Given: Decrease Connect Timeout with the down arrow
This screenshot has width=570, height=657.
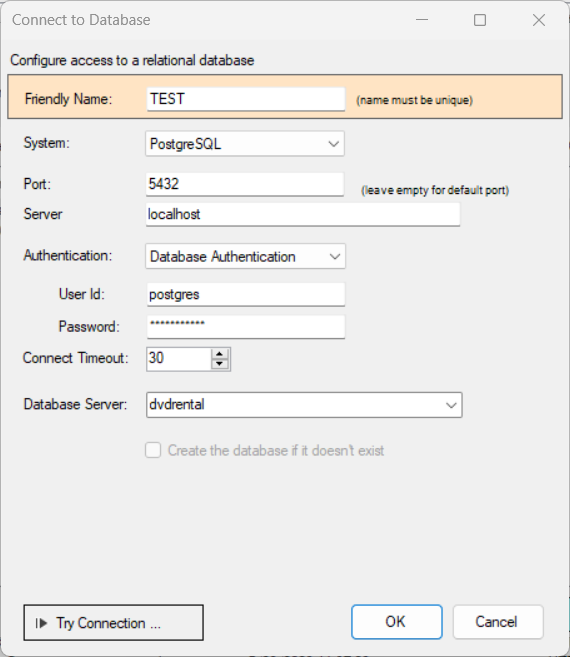Looking at the screenshot, I should click(220, 364).
